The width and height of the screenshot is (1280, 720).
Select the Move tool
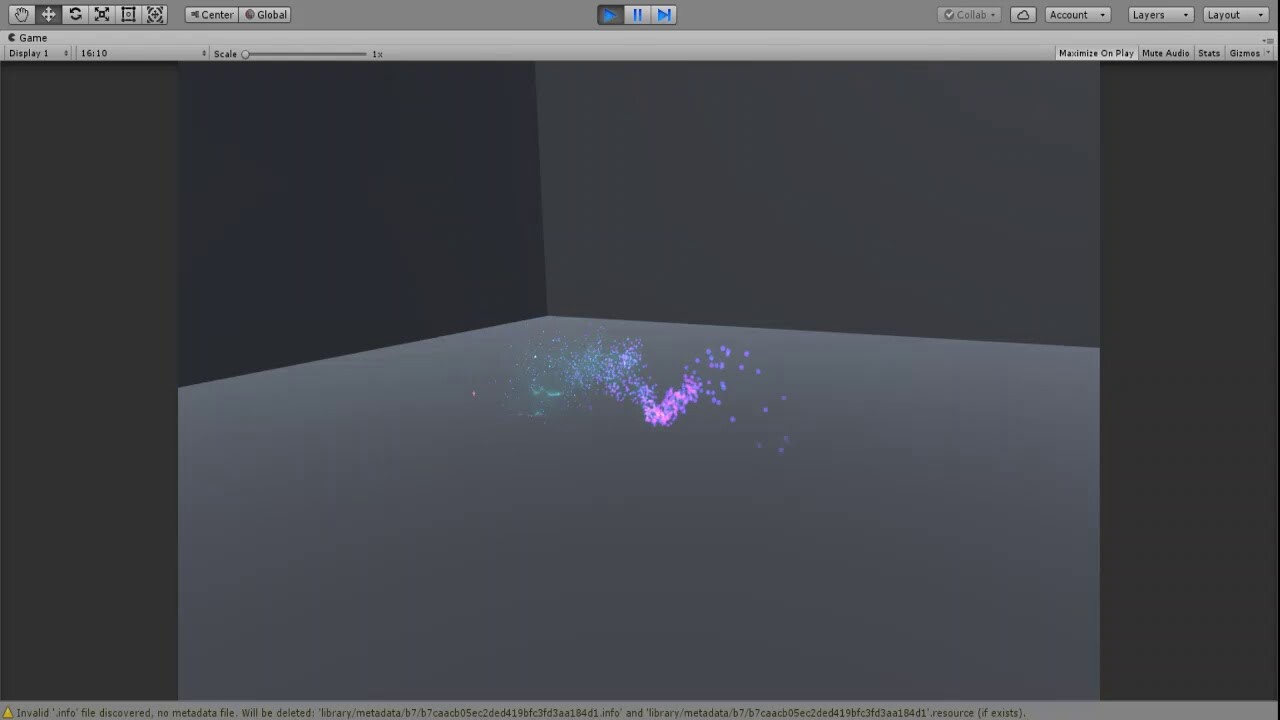(x=48, y=14)
